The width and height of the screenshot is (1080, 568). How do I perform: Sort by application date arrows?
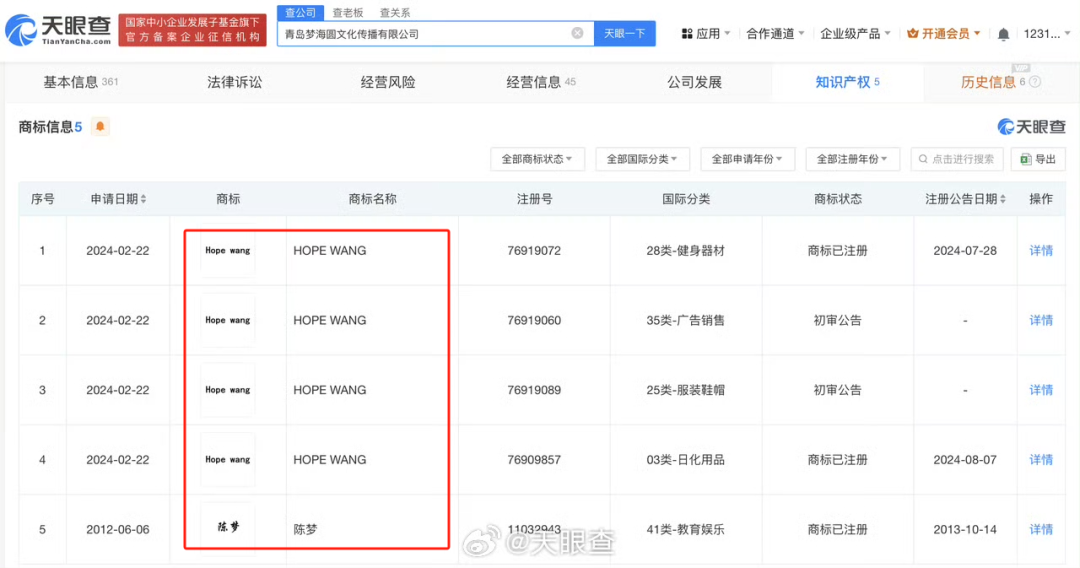click(x=143, y=199)
